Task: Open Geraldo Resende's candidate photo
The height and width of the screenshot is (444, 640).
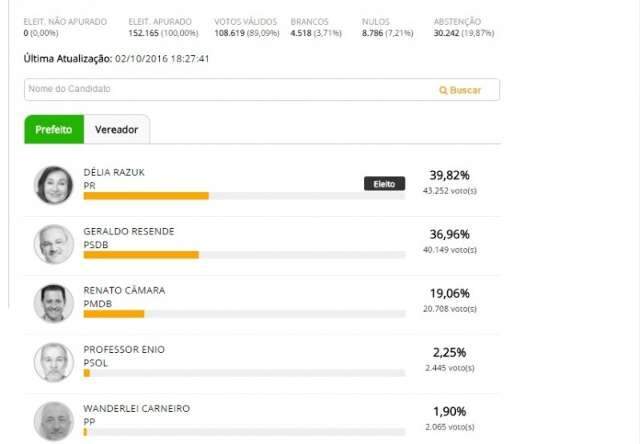Action: point(53,244)
